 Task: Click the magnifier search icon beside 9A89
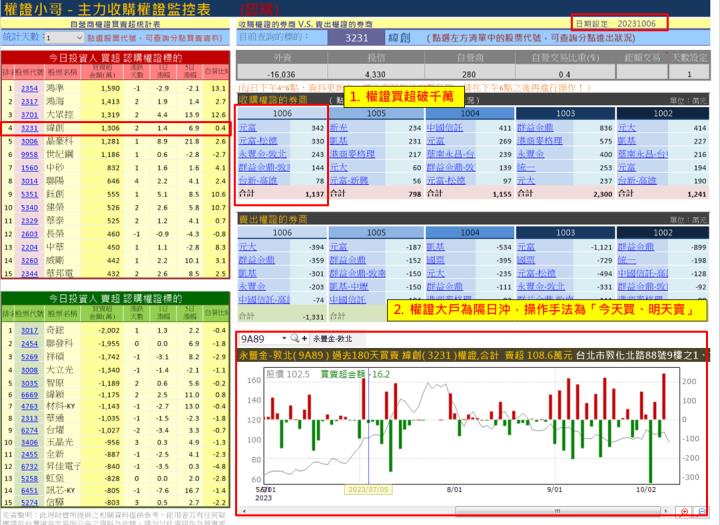point(294,339)
